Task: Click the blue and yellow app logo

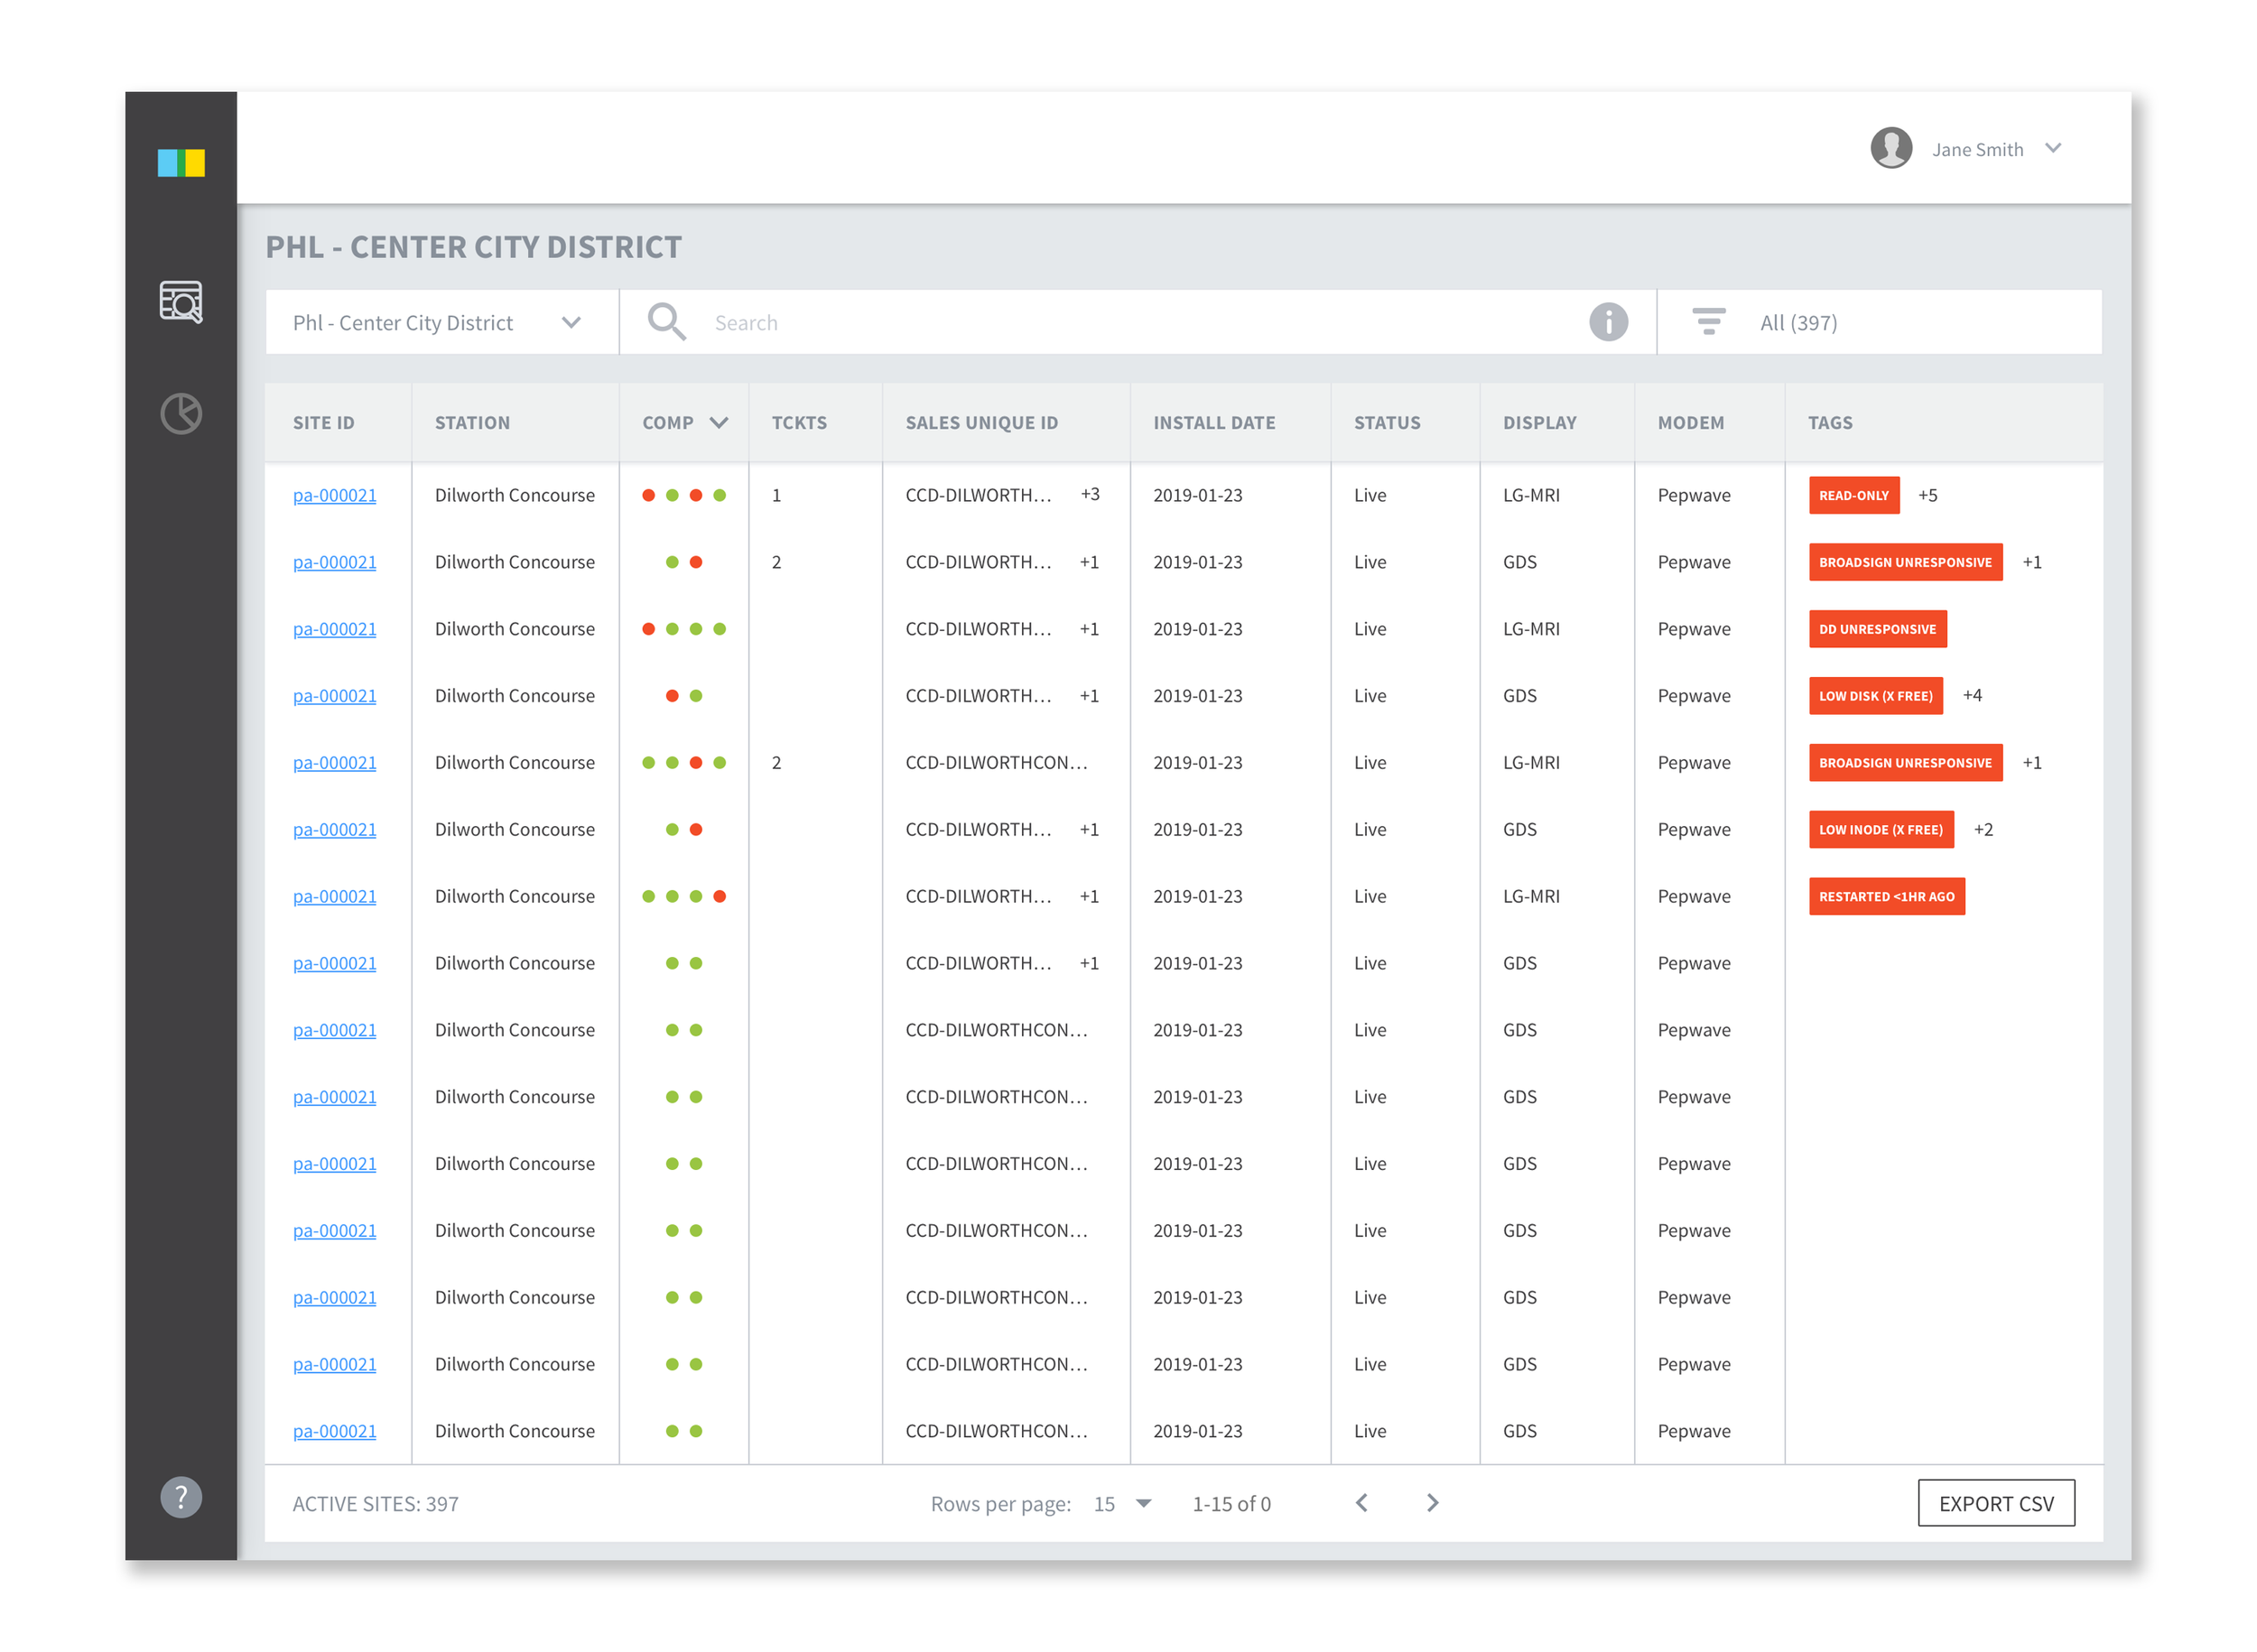Action: (181, 163)
